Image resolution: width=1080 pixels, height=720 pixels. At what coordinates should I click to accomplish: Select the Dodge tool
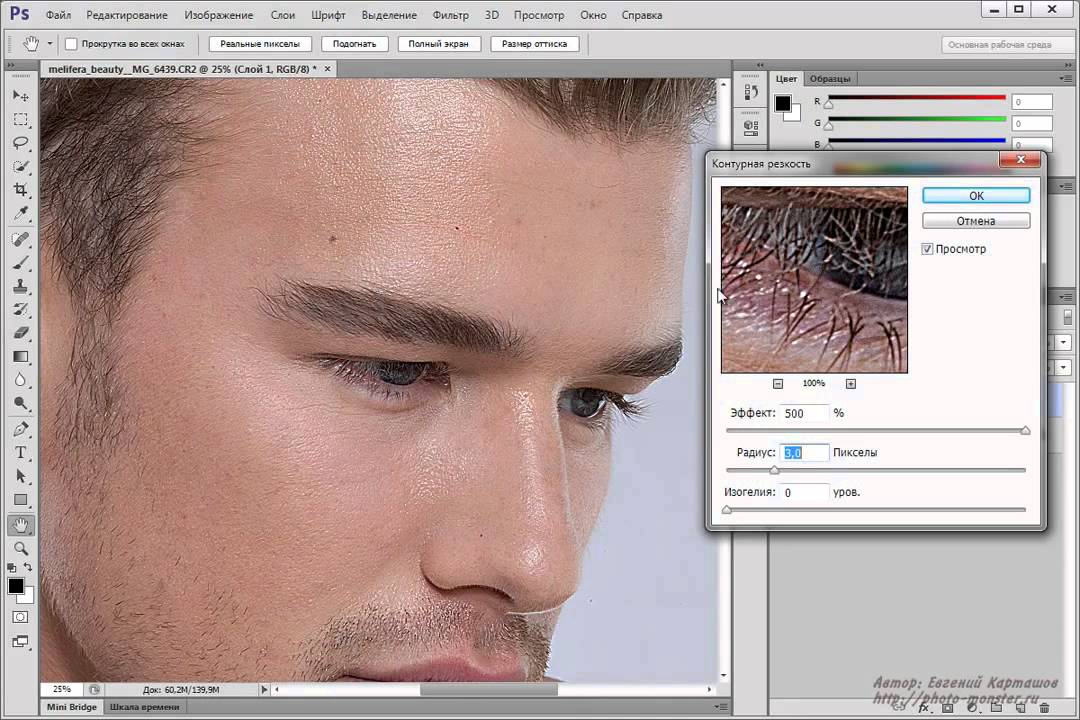coord(21,403)
